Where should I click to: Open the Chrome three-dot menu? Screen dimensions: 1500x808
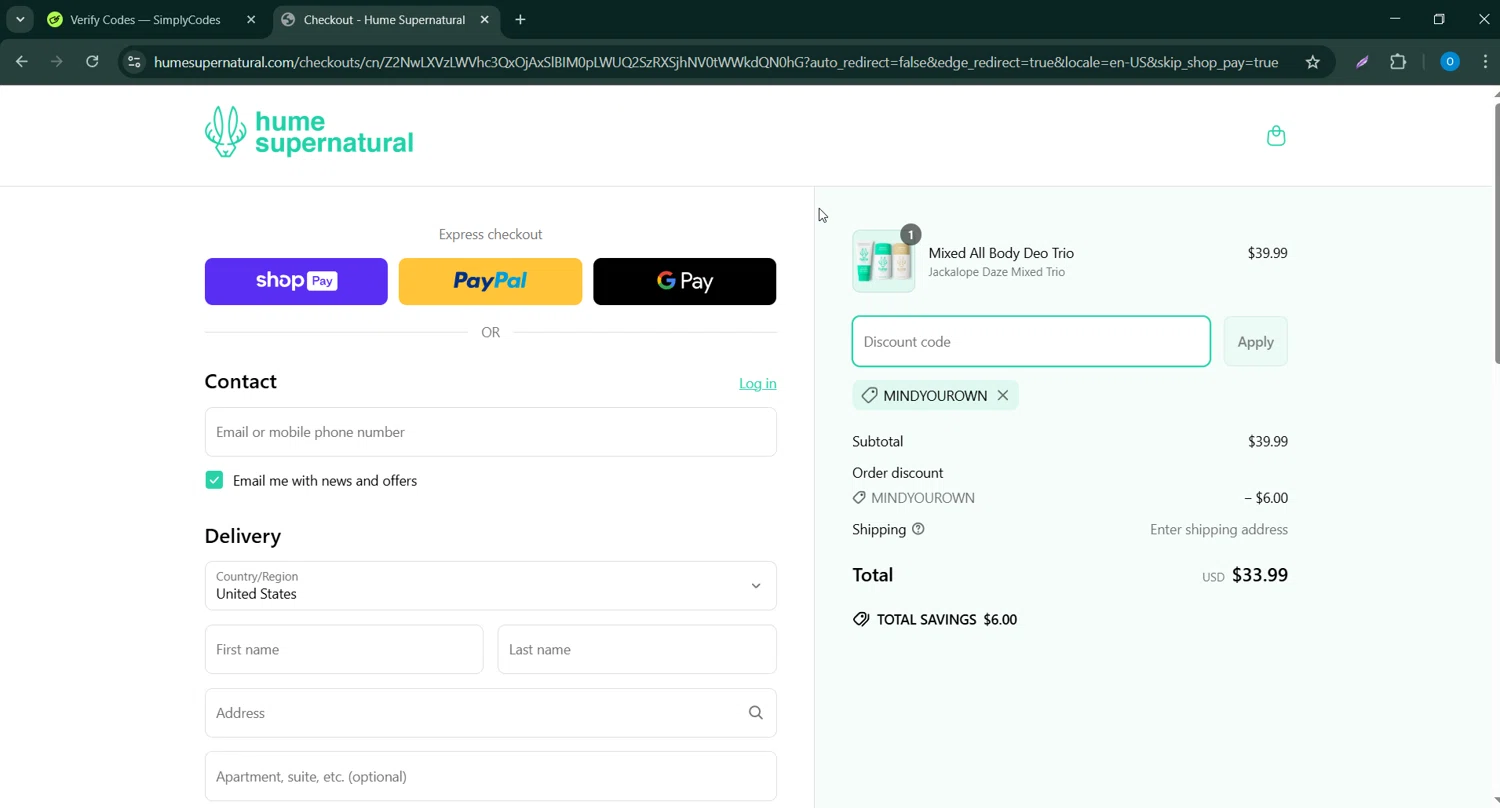(x=1485, y=62)
